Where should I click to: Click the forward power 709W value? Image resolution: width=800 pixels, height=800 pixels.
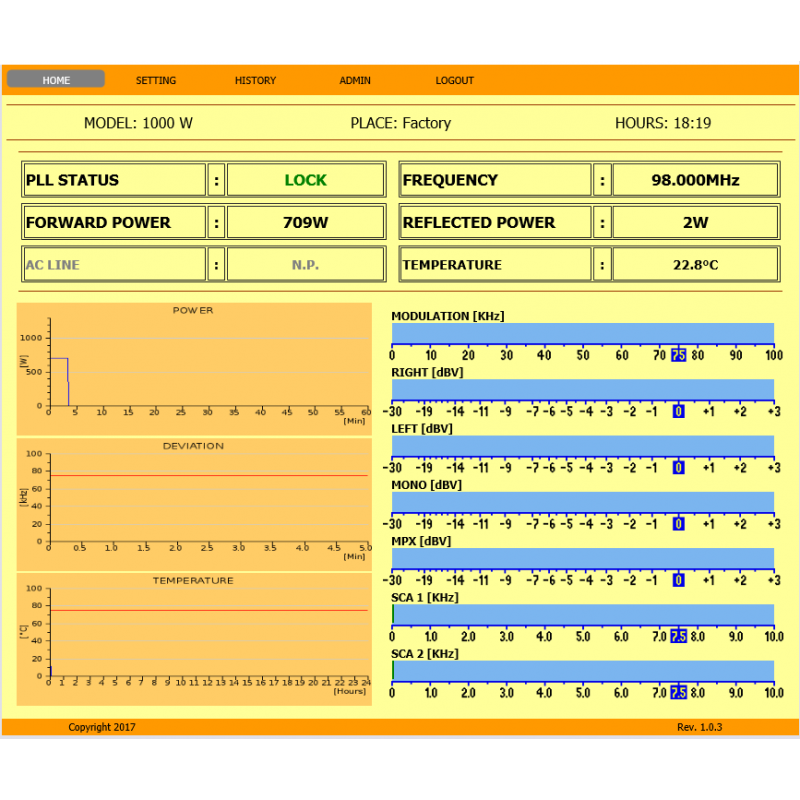(305, 222)
